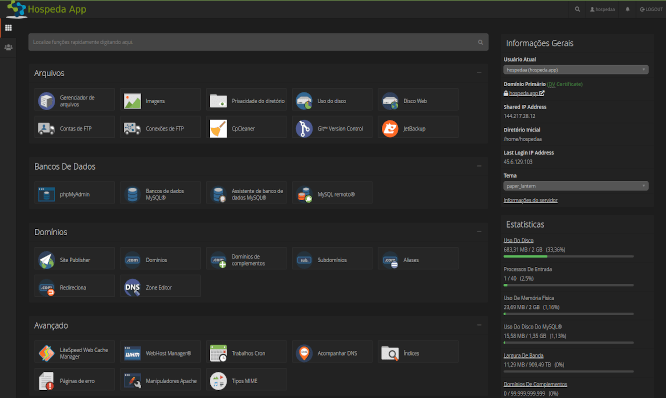Open Conexões de FTP
This screenshot has width=666, height=398.
(160, 128)
